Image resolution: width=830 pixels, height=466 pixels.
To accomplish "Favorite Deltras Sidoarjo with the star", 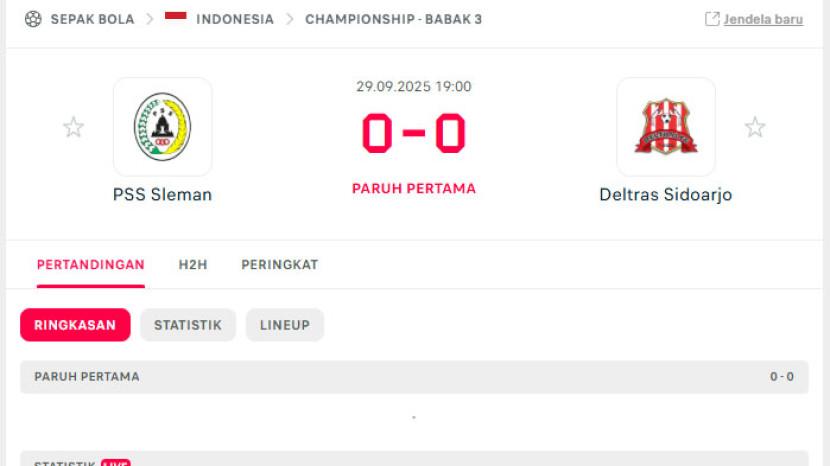I will [755, 127].
